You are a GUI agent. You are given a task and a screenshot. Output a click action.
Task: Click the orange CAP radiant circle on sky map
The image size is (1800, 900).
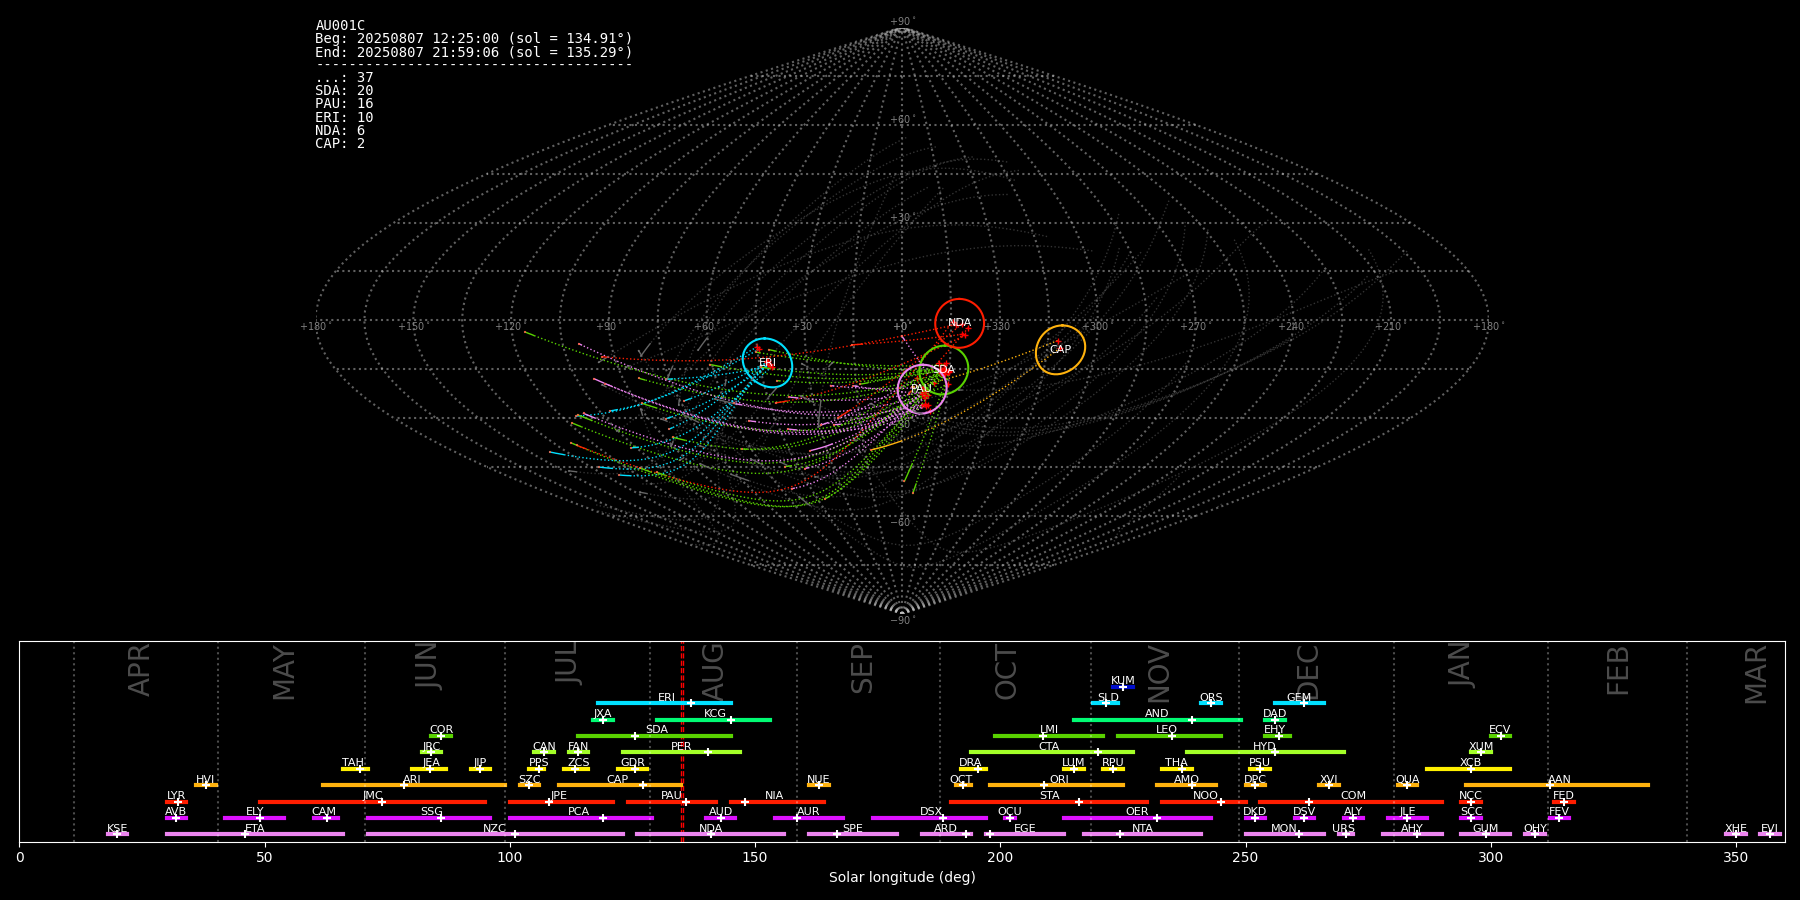[x=1060, y=350]
